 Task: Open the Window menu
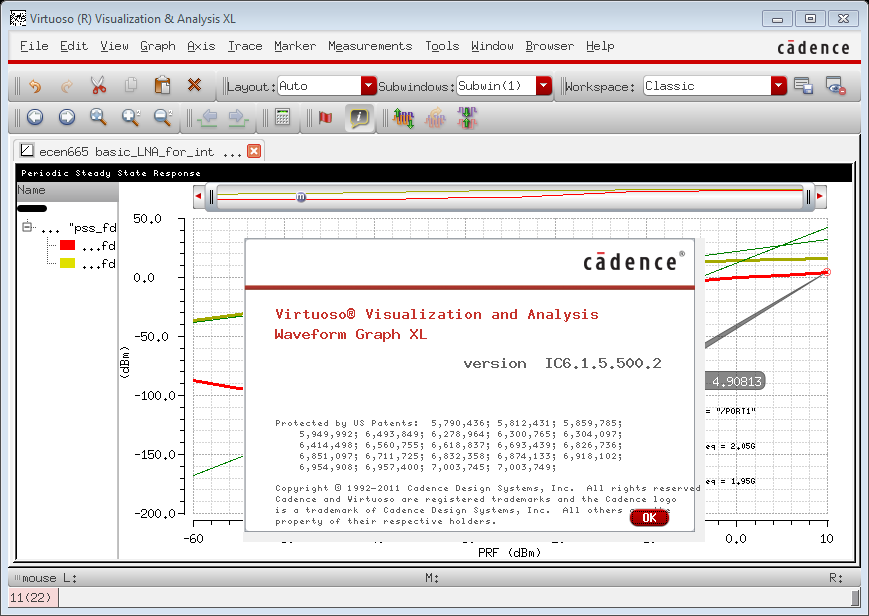[492, 46]
